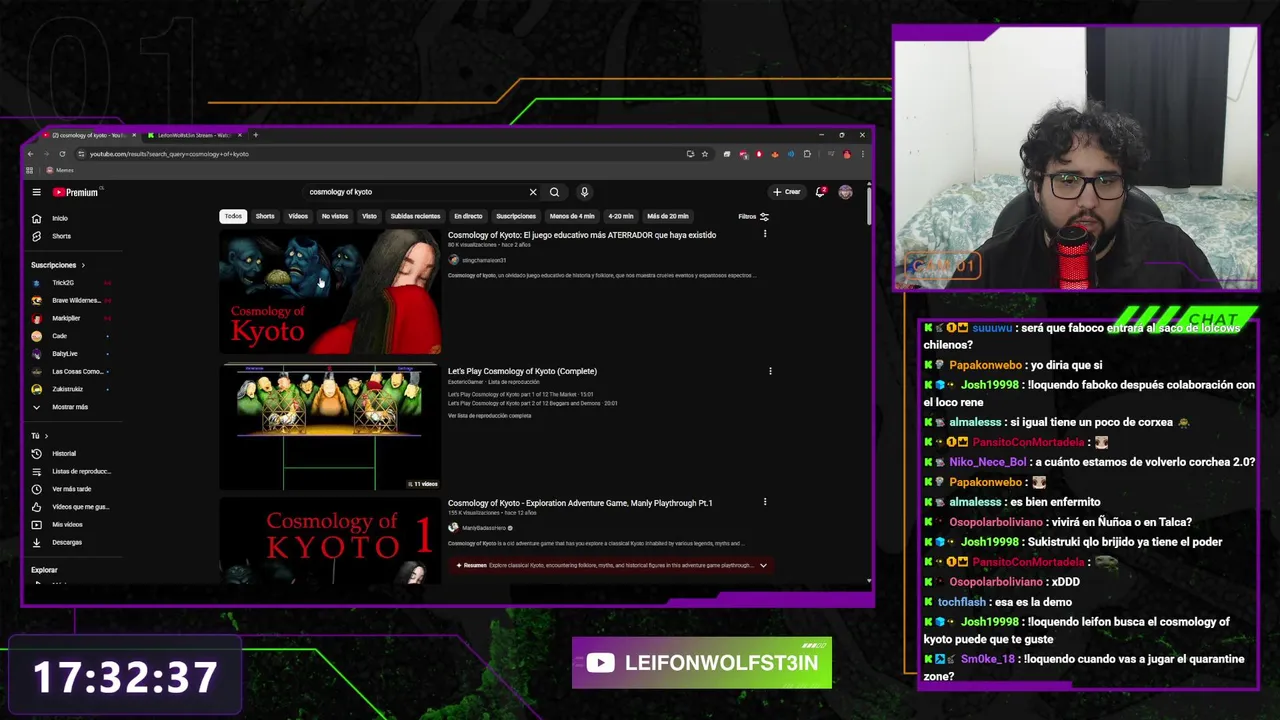Click the browser back arrow
The width and height of the screenshot is (1280, 720).
pyautogui.click(x=30, y=154)
